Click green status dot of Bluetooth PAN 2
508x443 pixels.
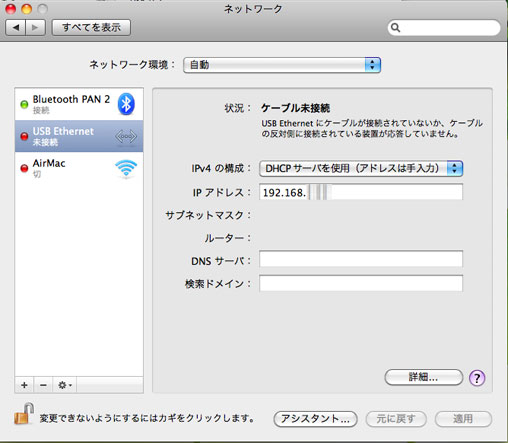click(24, 104)
